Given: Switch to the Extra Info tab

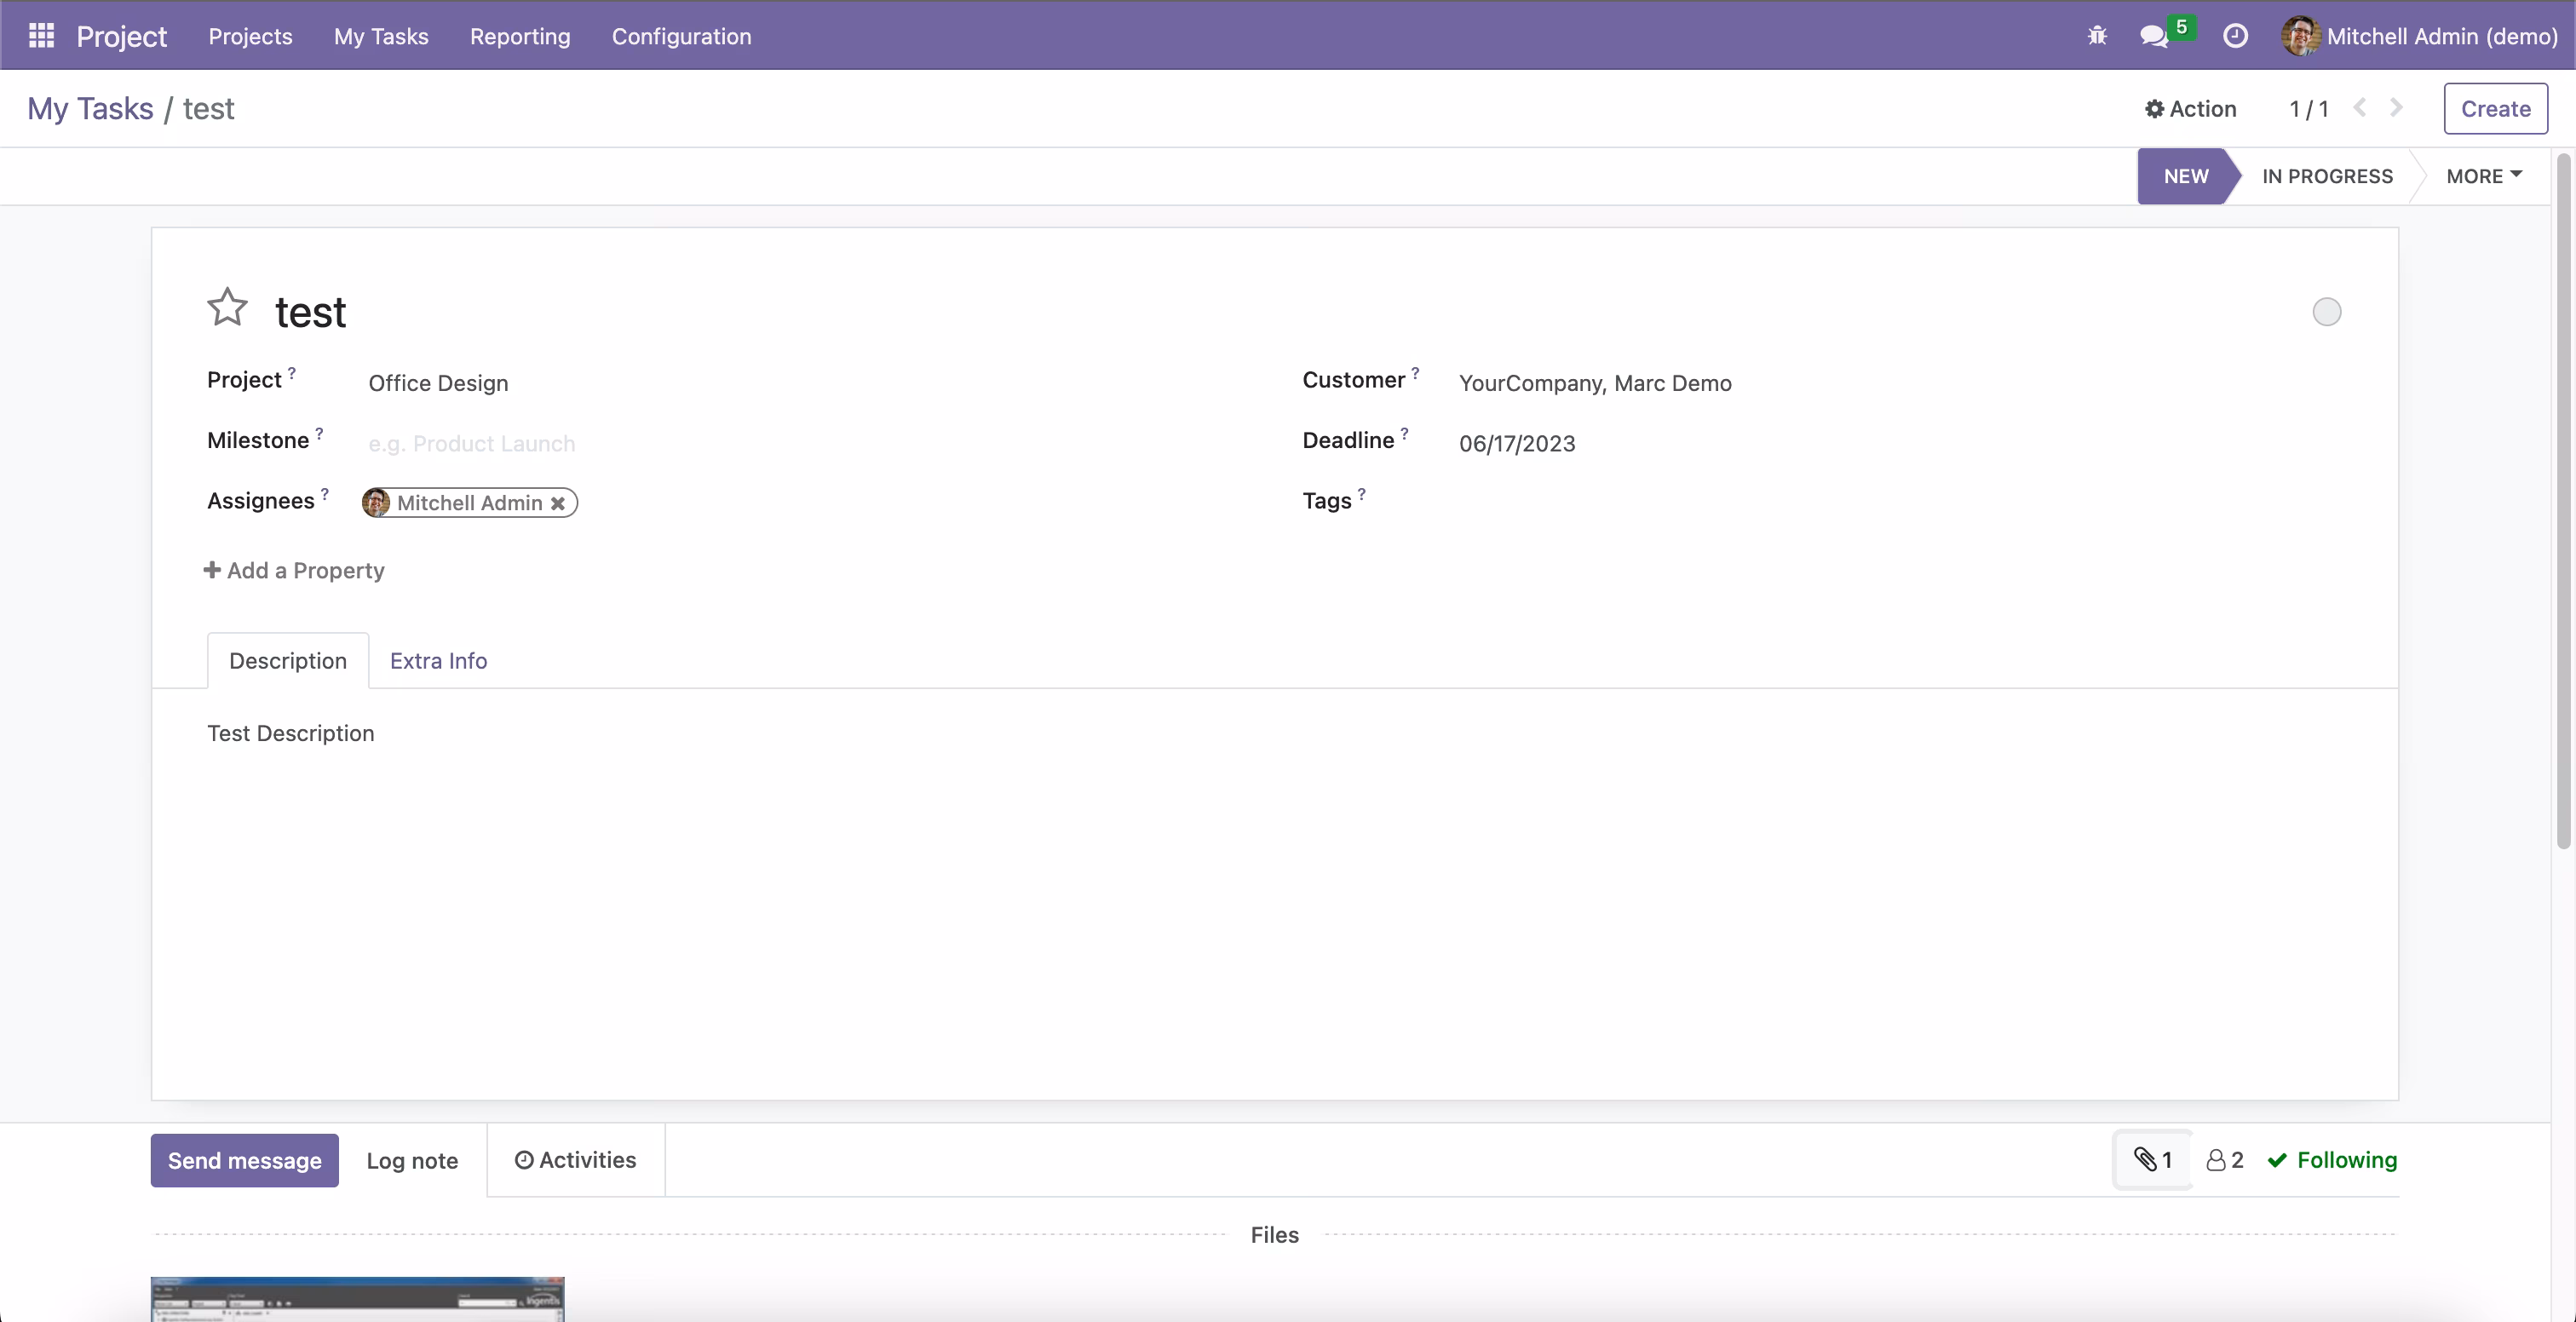Looking at the screenshot, I should coord(438,660).
